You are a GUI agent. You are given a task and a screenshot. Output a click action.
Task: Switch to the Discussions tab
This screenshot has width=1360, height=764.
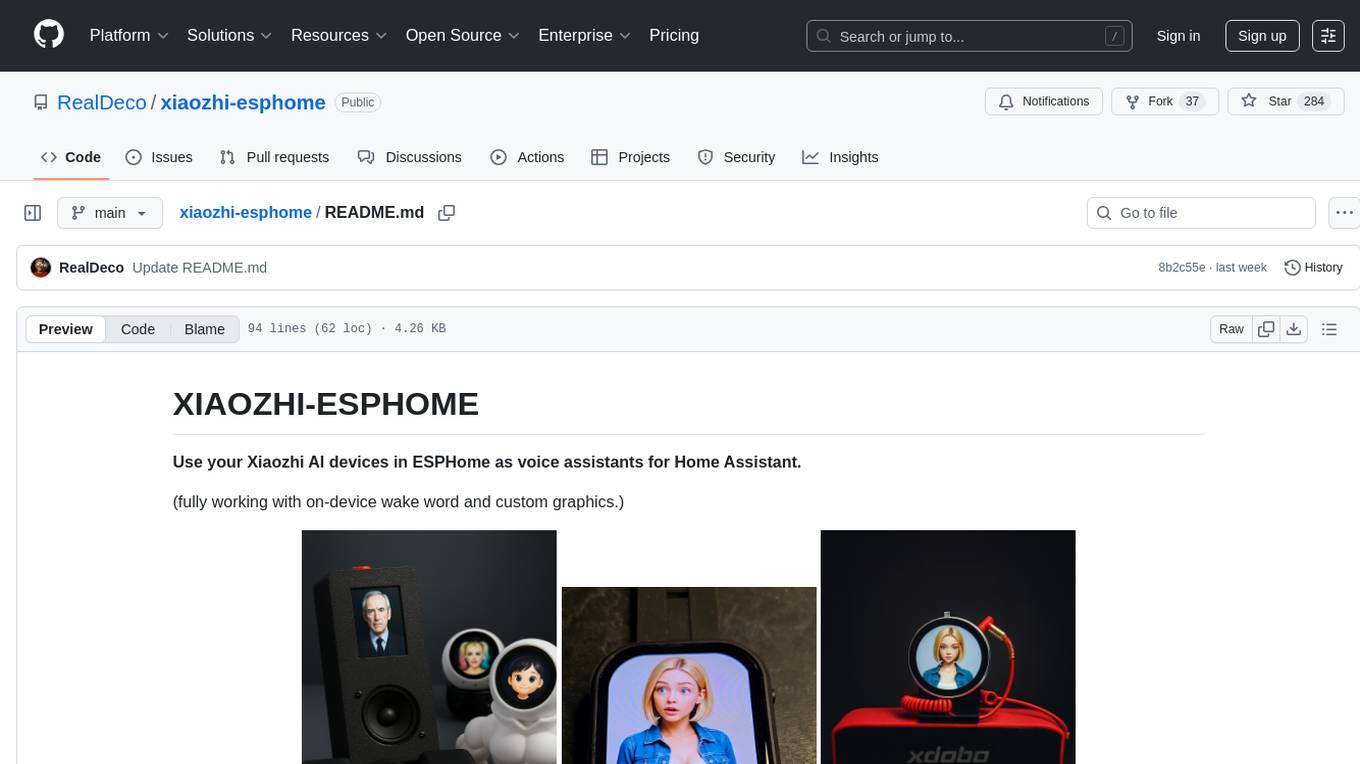click(410, 157)
